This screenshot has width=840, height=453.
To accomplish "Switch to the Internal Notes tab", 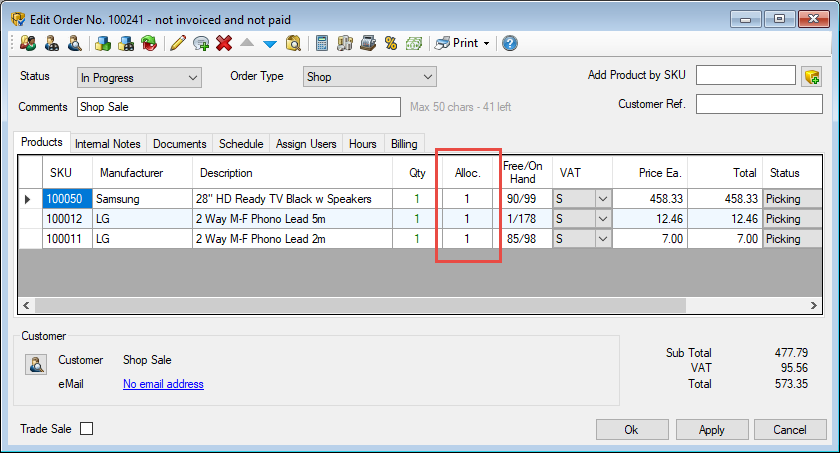I will pos(108,144).
